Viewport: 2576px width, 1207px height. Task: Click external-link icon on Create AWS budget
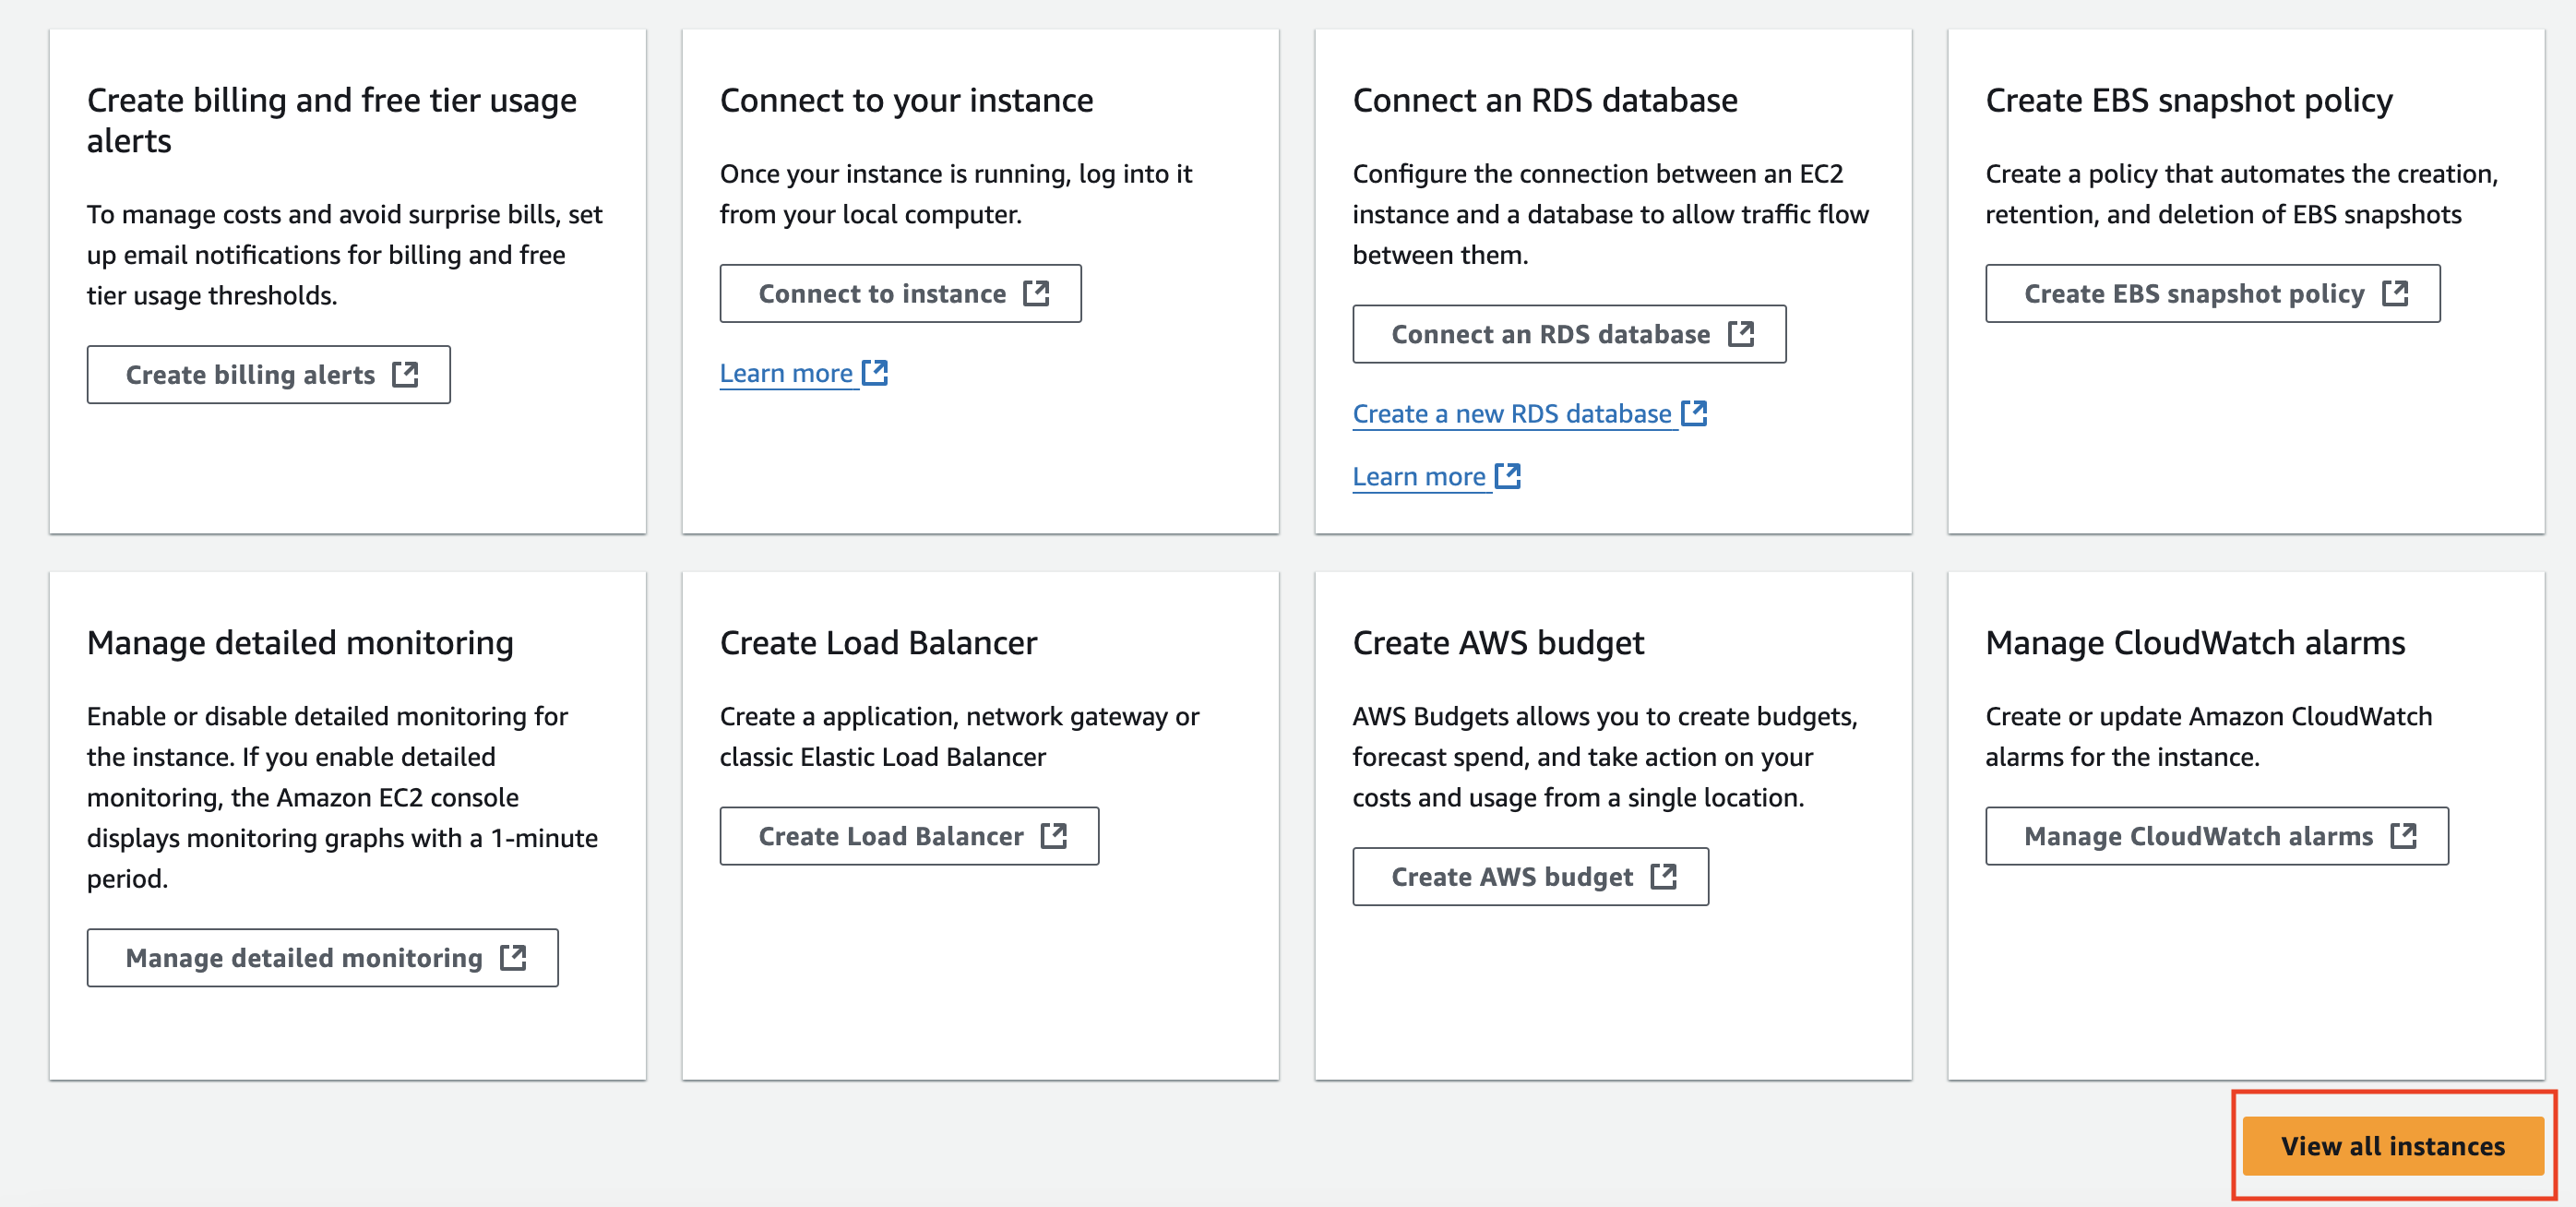click(x=1663, y=876)
